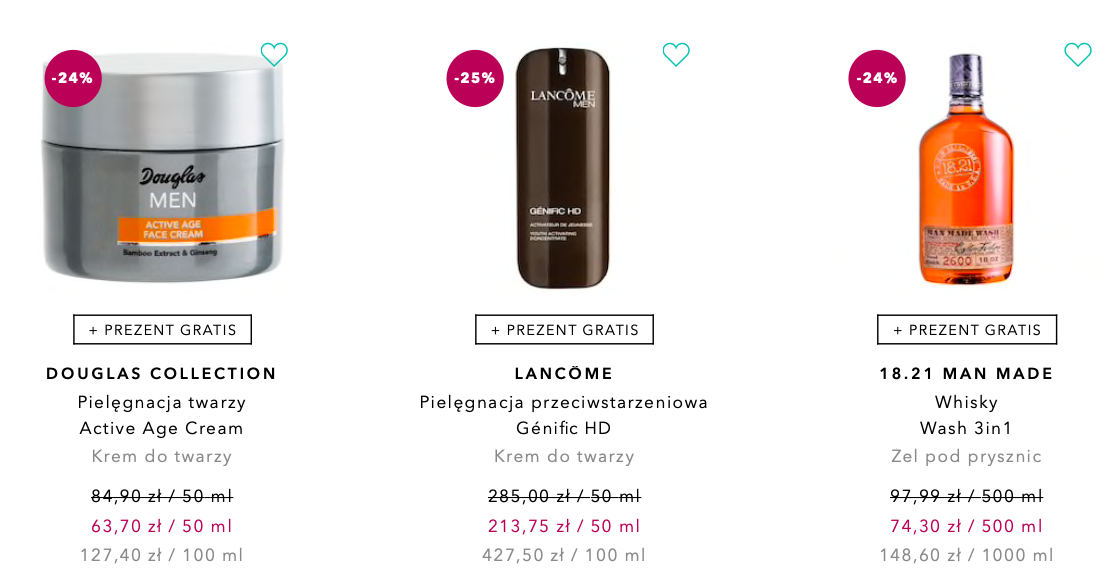This screenshot has width=1118, height=572.
Task: Toggle wishlist heart for Lancôme Génific HD
Action: coord(676,55)
